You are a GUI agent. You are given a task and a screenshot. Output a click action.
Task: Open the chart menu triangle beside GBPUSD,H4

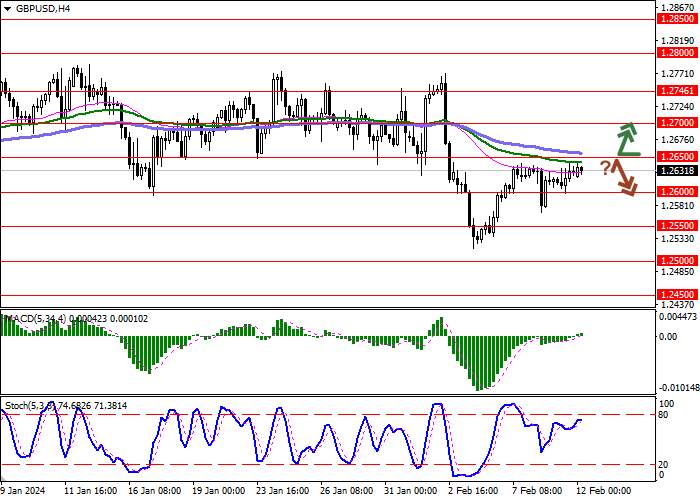coord(7,8)
